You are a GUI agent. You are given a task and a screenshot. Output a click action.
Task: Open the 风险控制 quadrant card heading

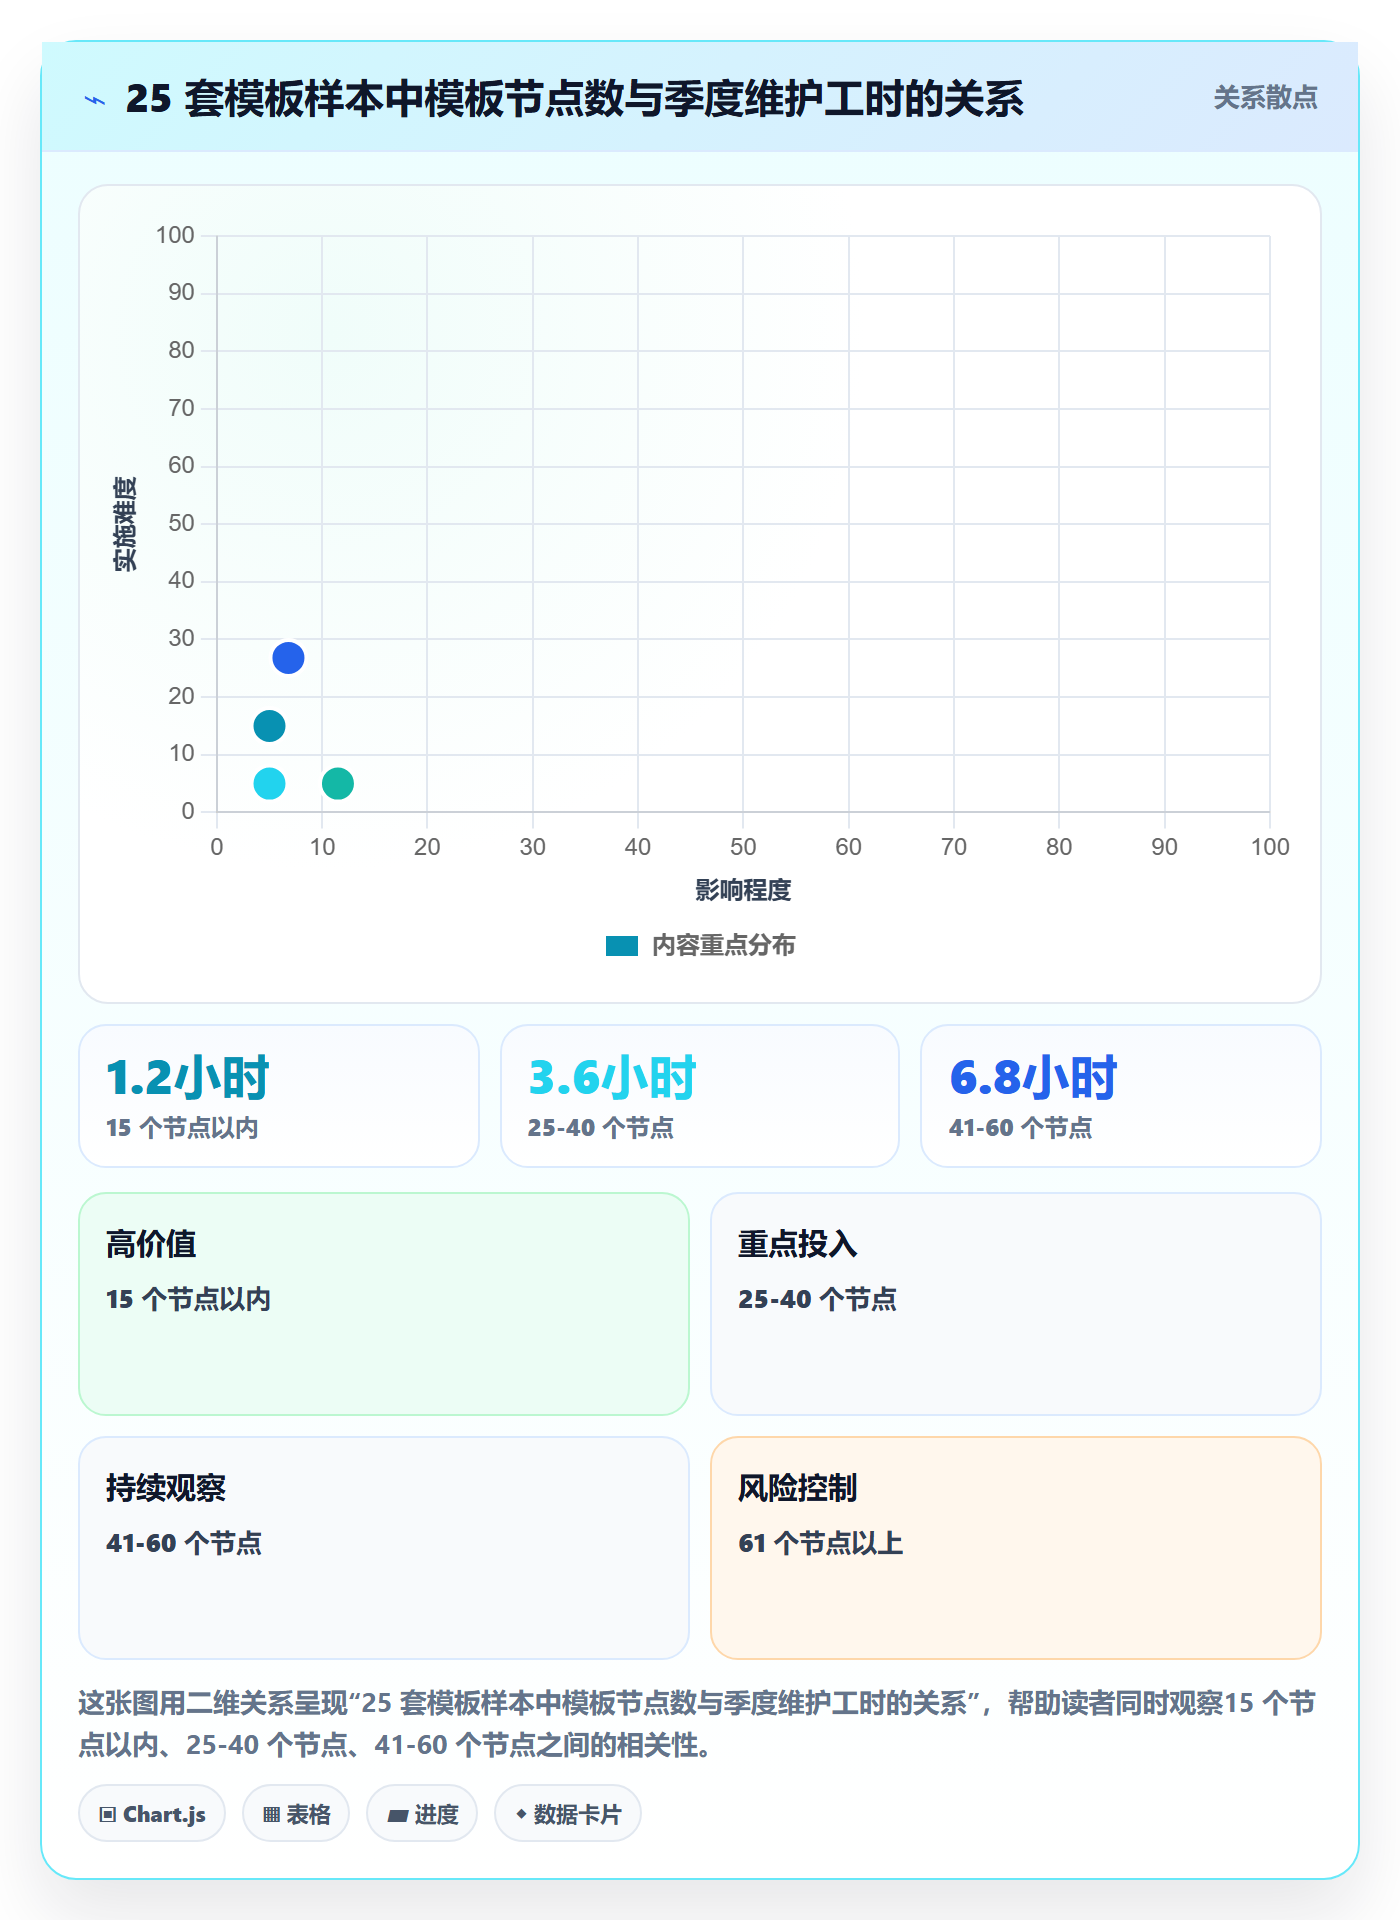pos(798,1488)
